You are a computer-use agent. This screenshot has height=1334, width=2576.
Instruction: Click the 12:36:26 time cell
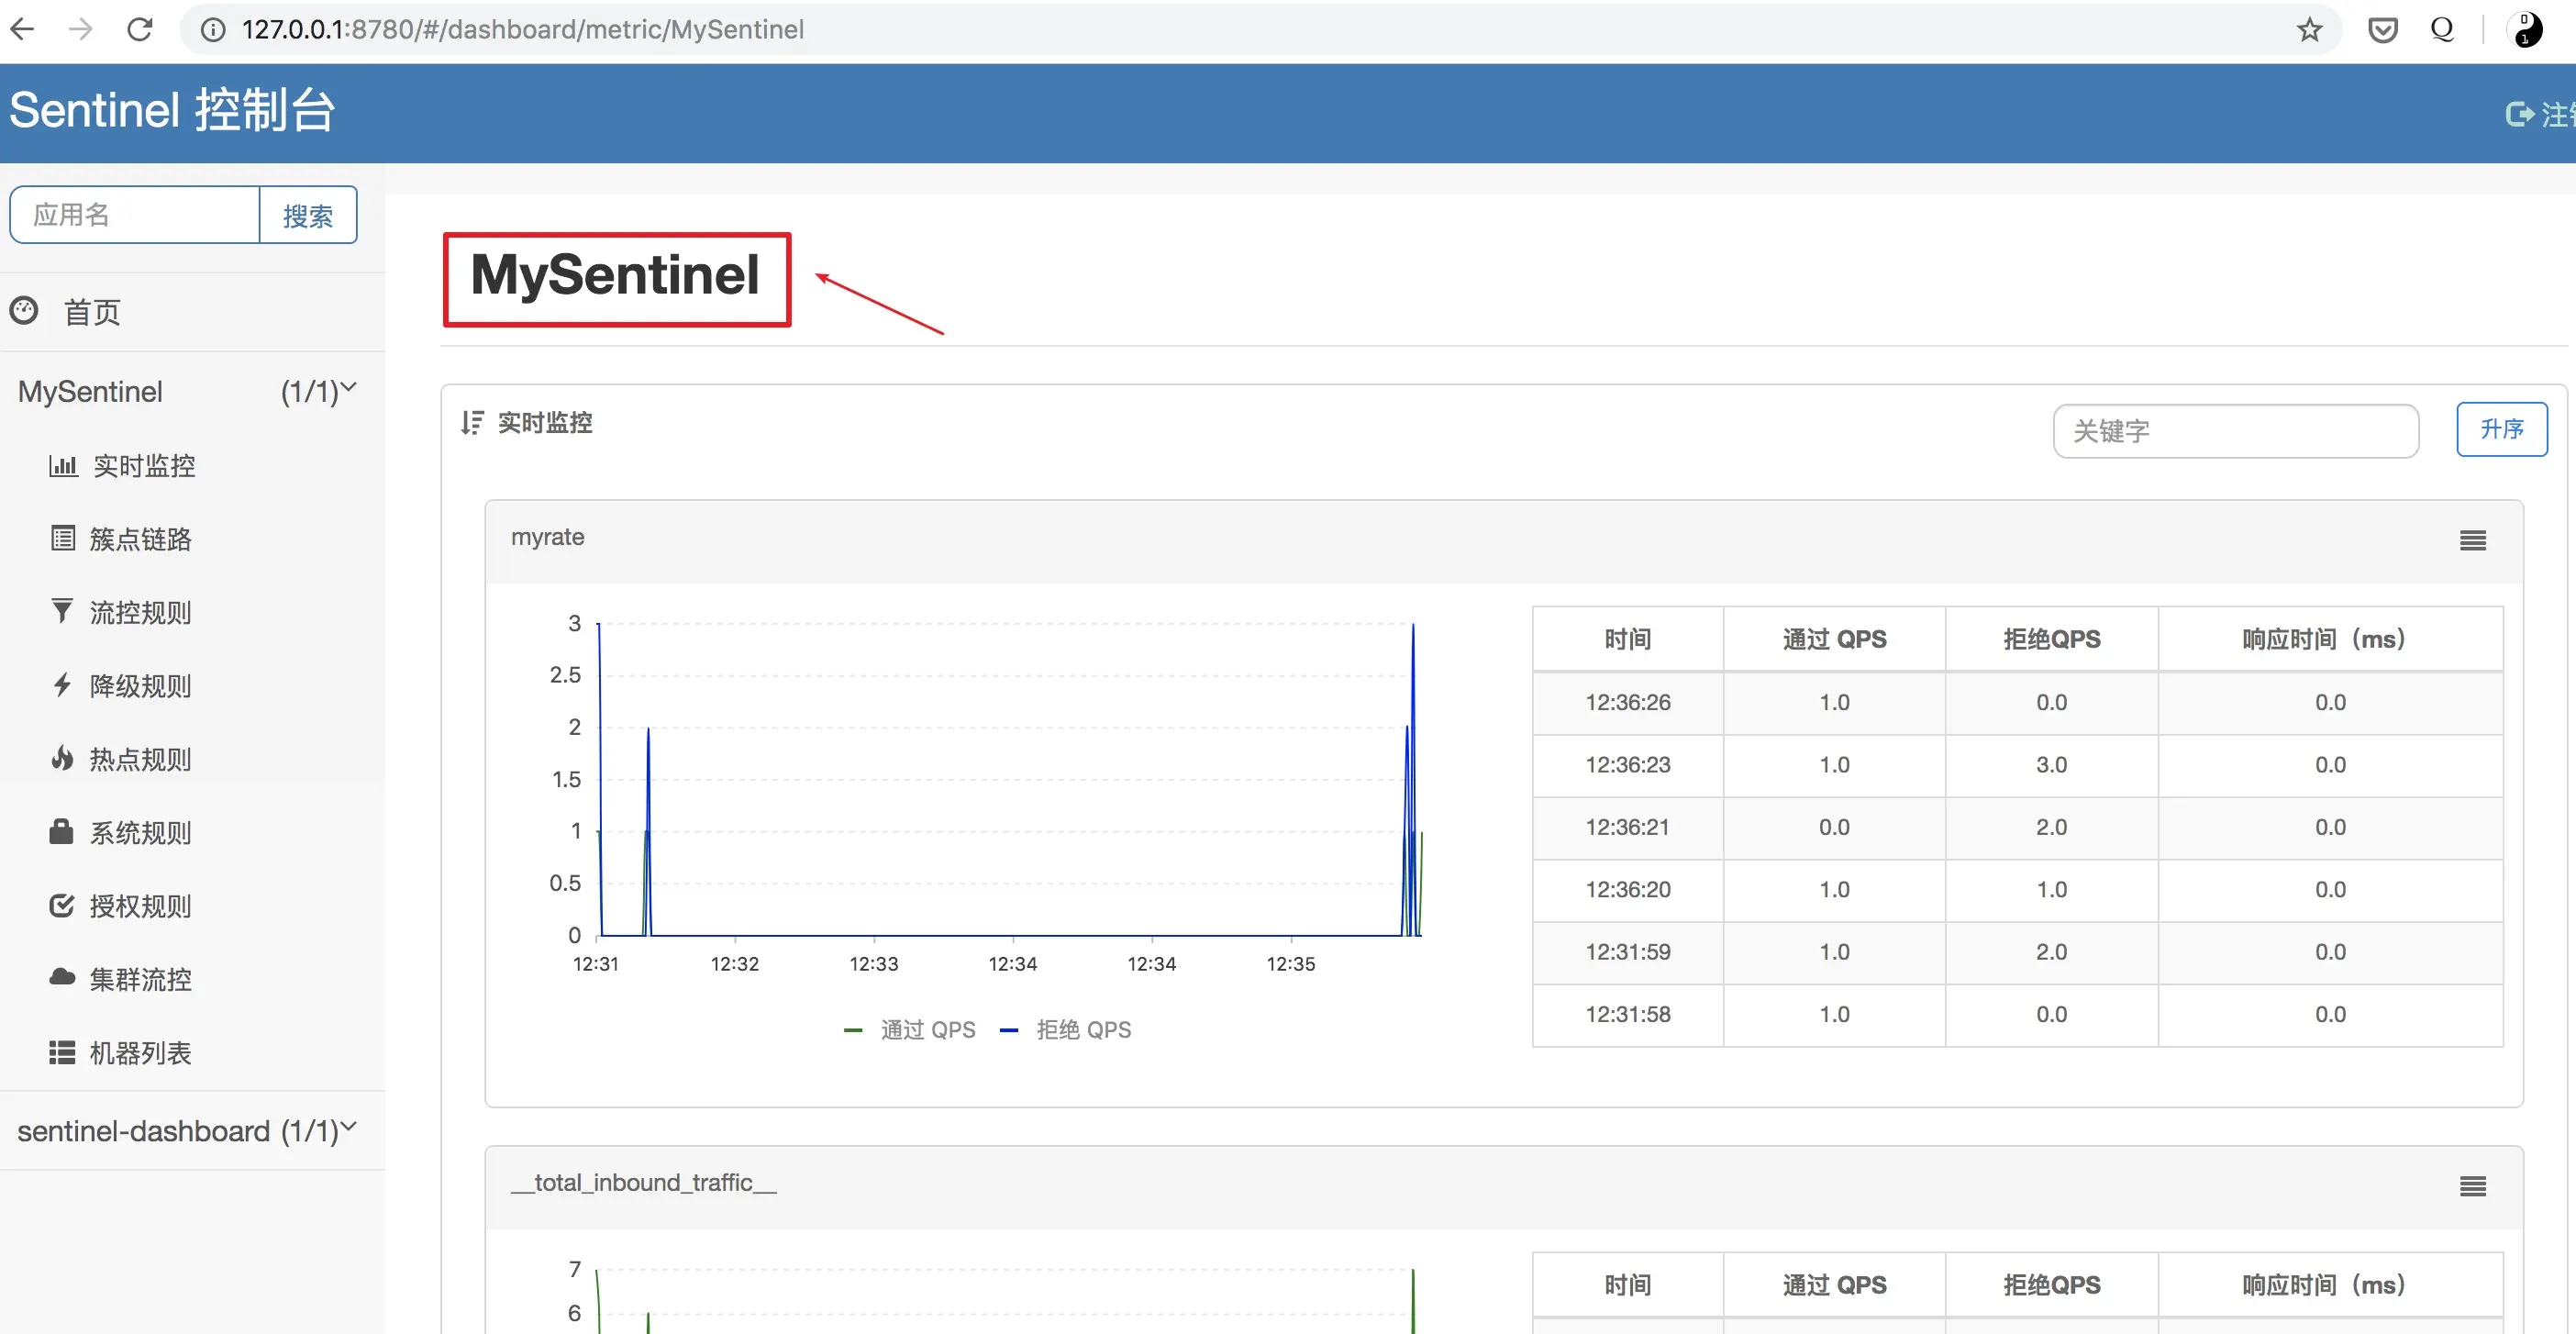[x=1627, y=702]
